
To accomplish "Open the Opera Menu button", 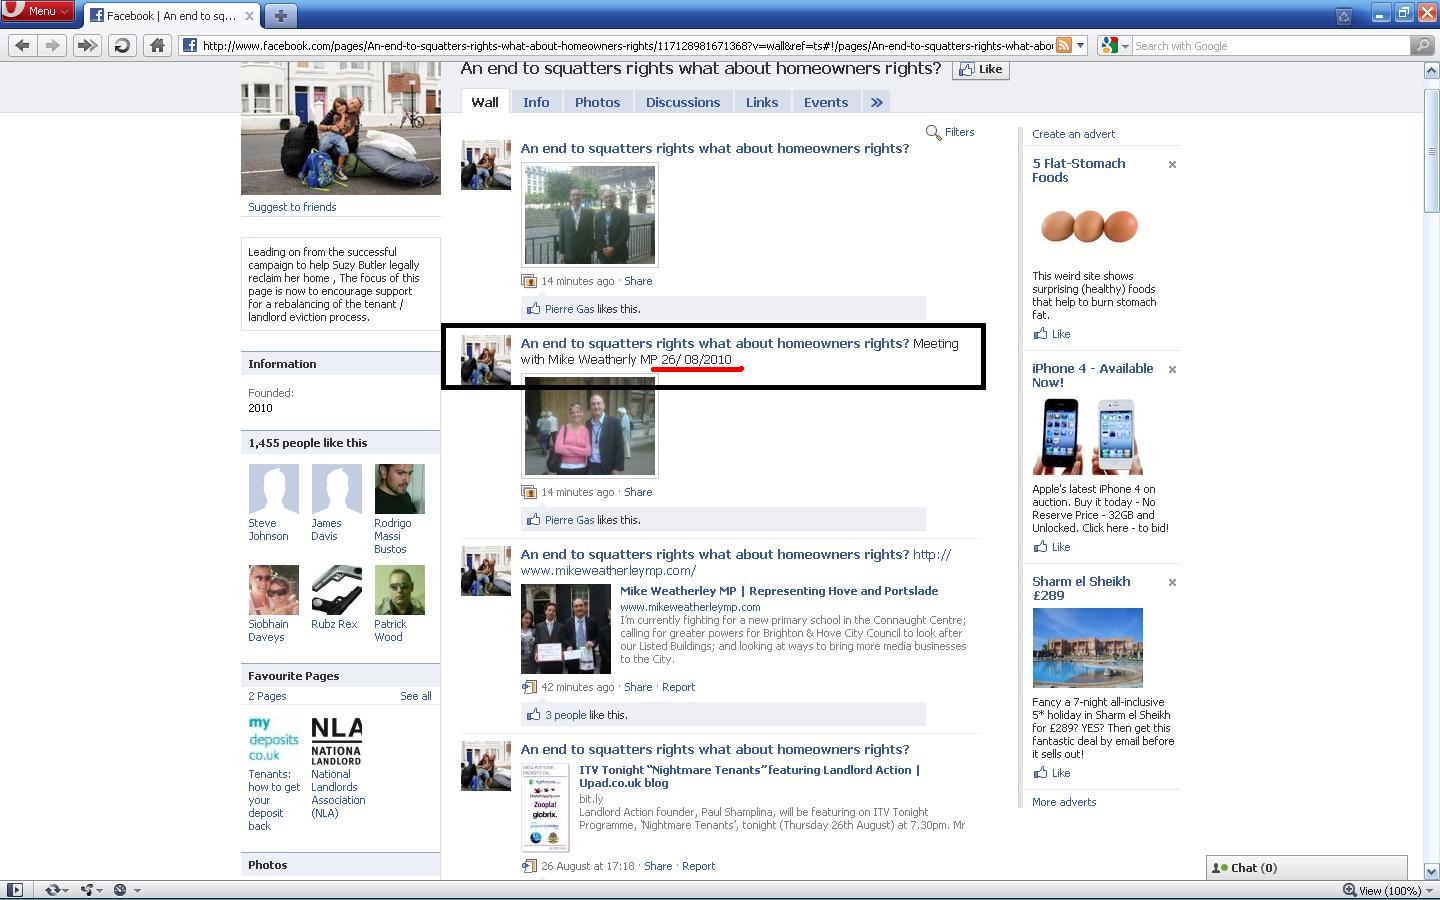I will (38, 11).
